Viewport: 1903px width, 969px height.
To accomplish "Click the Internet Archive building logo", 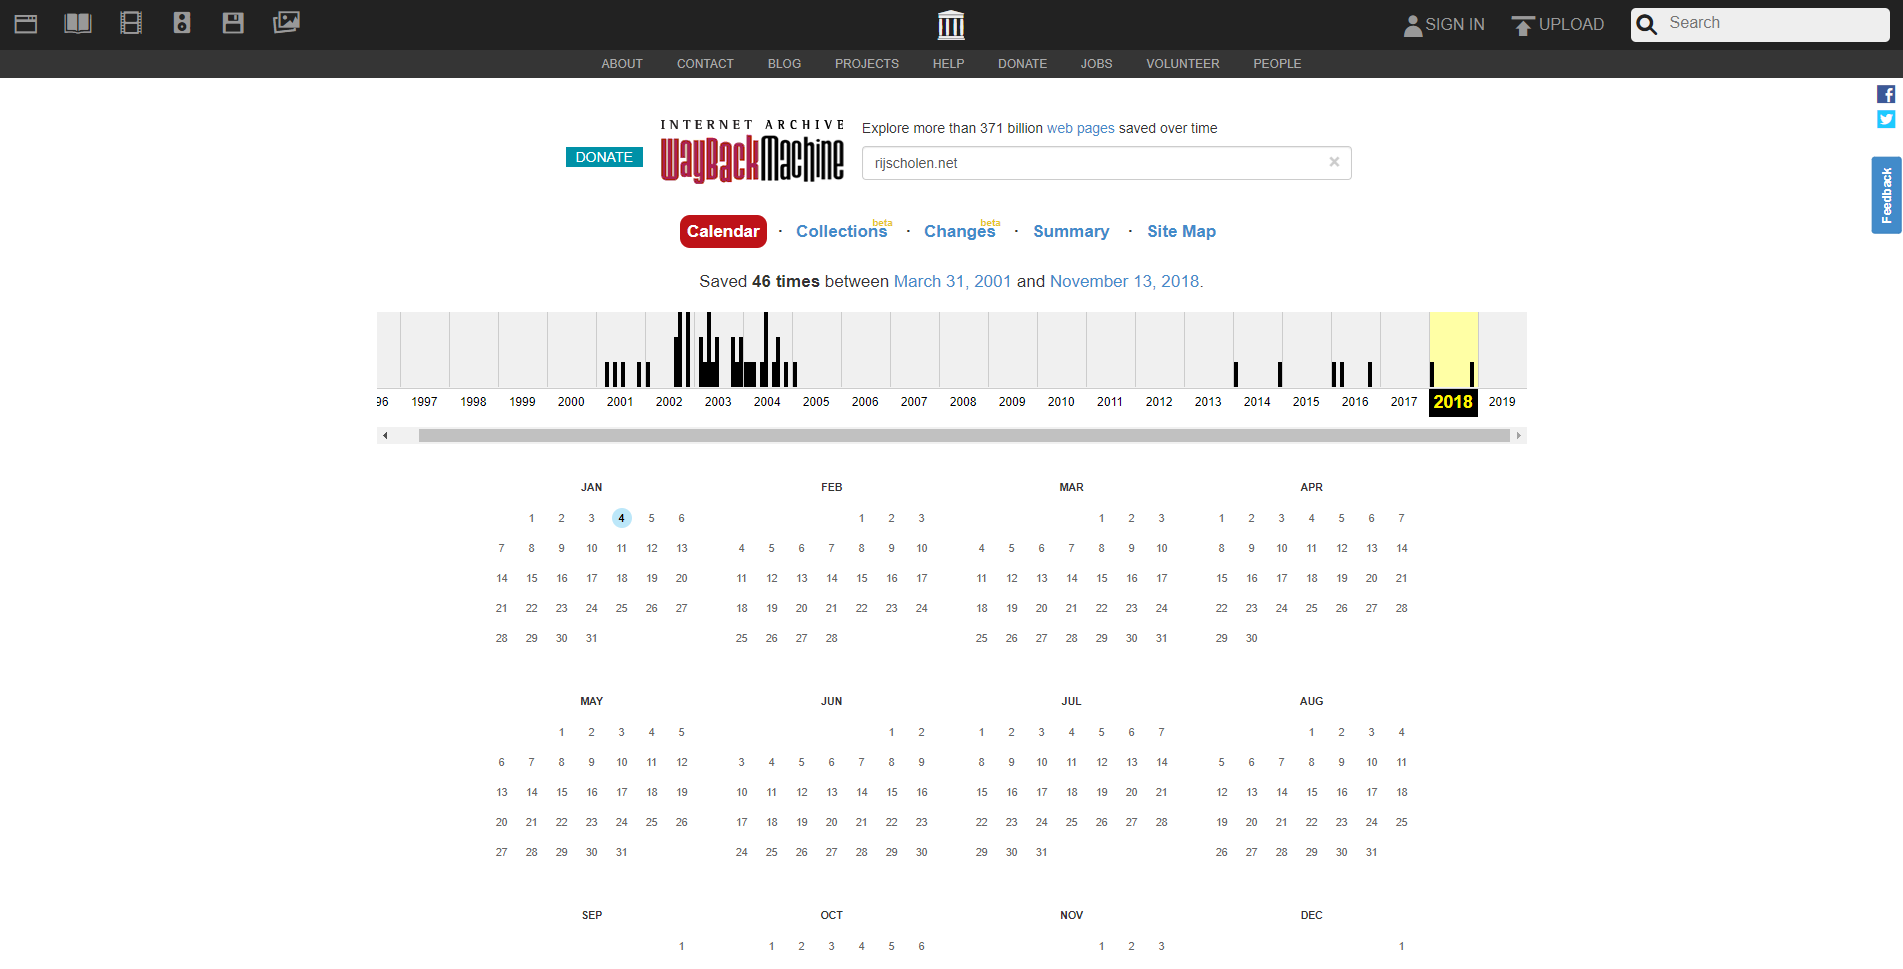I will (x=951, y=24).
